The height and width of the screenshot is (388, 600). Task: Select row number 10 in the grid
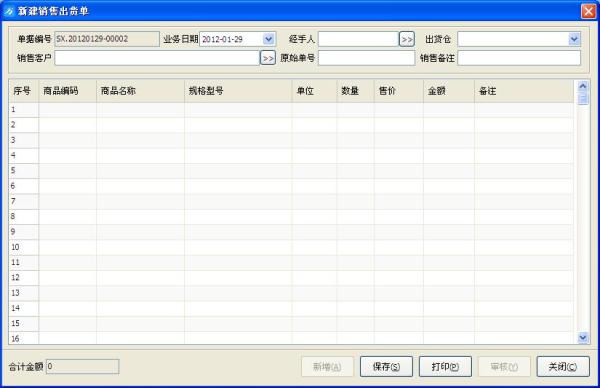click(x=24, y=248)
